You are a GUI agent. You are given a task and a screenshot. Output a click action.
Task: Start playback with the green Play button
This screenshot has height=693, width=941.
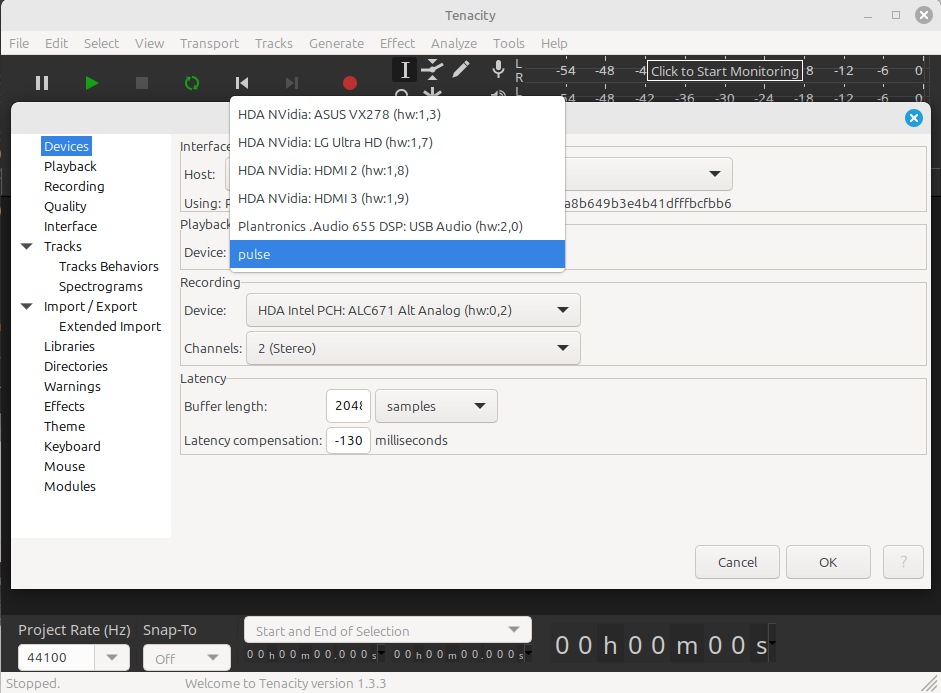tap(91, 83)
